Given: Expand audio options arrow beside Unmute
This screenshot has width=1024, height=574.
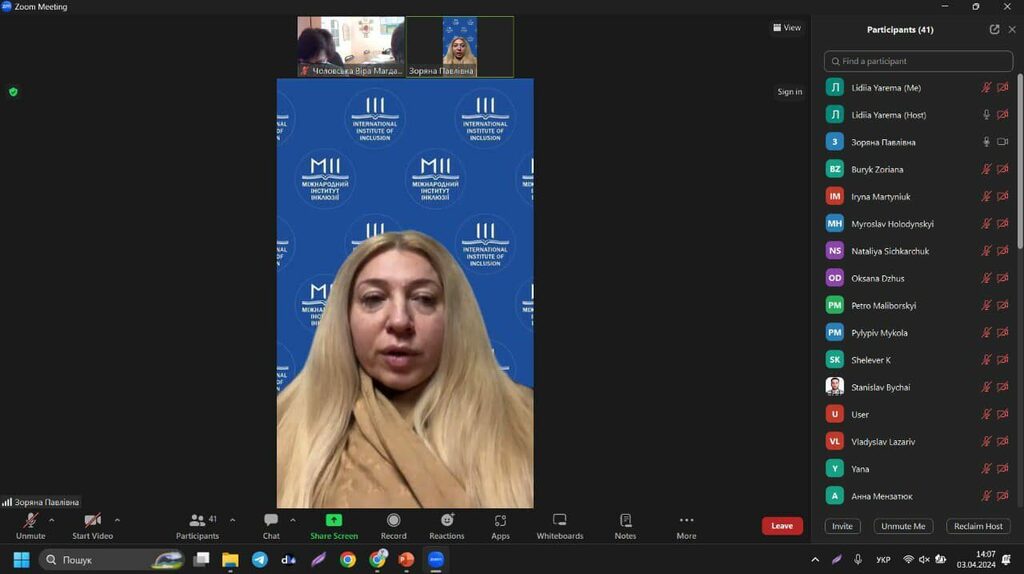Looking at the screenshot, I should pyautogui.click(x=54, y=520).
